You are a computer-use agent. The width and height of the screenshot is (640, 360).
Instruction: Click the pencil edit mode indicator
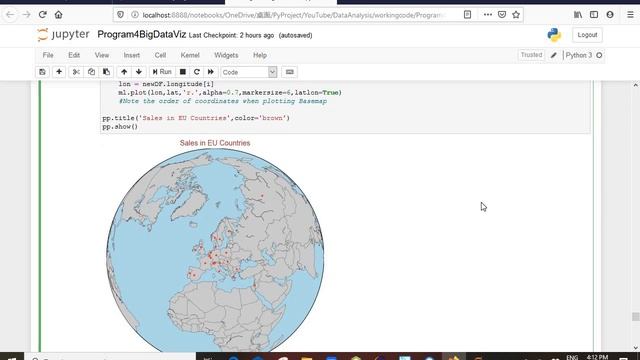(x=553, y=55)
